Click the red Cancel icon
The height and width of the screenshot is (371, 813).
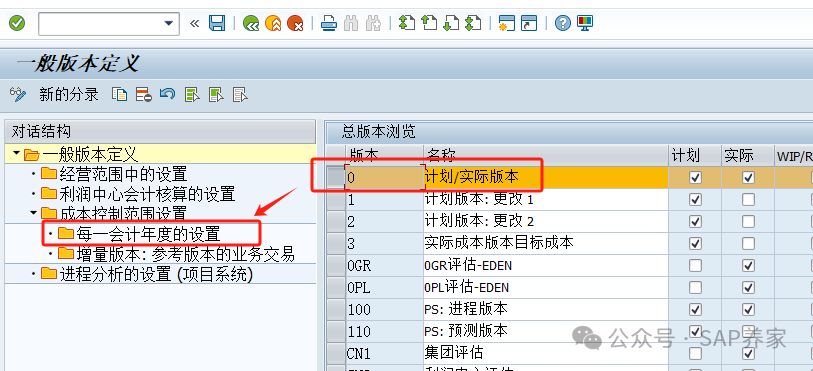[295, 23]
